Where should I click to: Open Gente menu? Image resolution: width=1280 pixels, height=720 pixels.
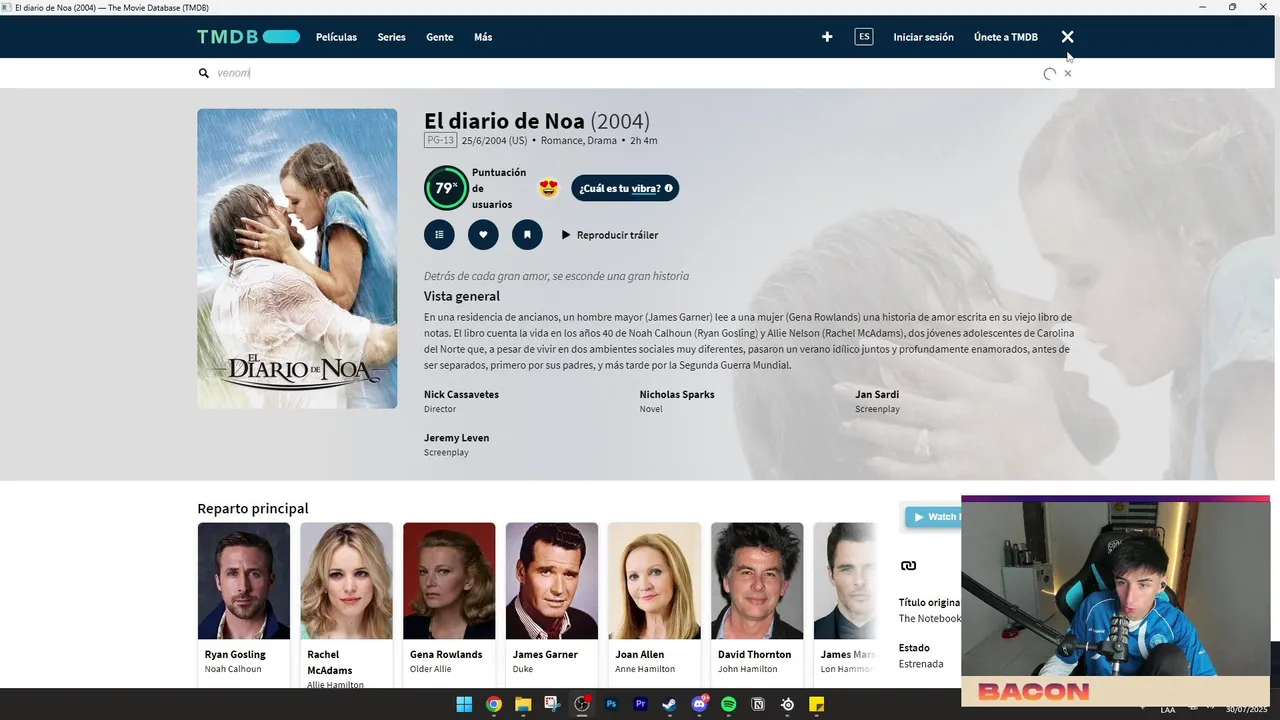(x=440, y=37)
